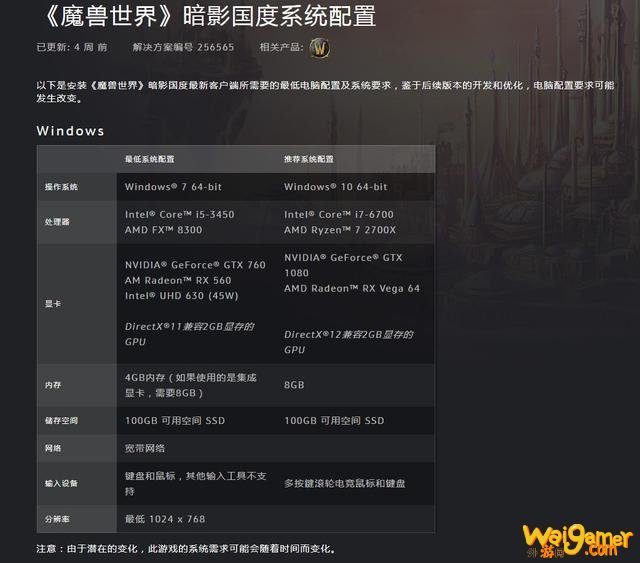
Task: Click the World of Warcraft product icon
Action: click(x=320, y=48)
